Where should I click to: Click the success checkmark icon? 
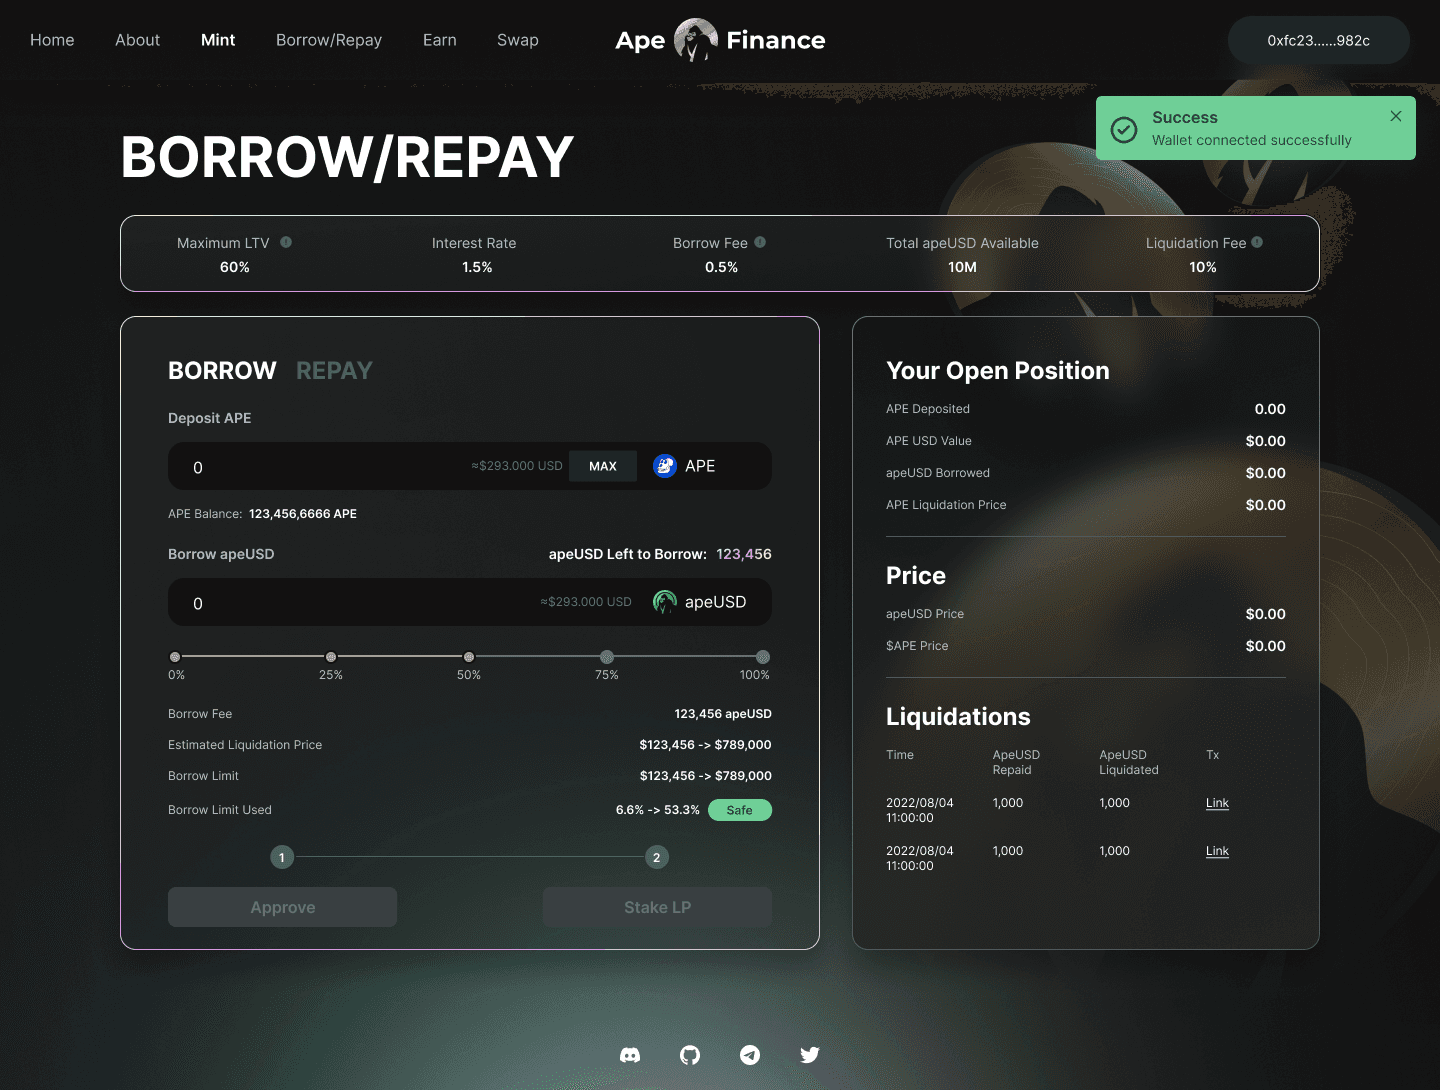coord(1124,129)
